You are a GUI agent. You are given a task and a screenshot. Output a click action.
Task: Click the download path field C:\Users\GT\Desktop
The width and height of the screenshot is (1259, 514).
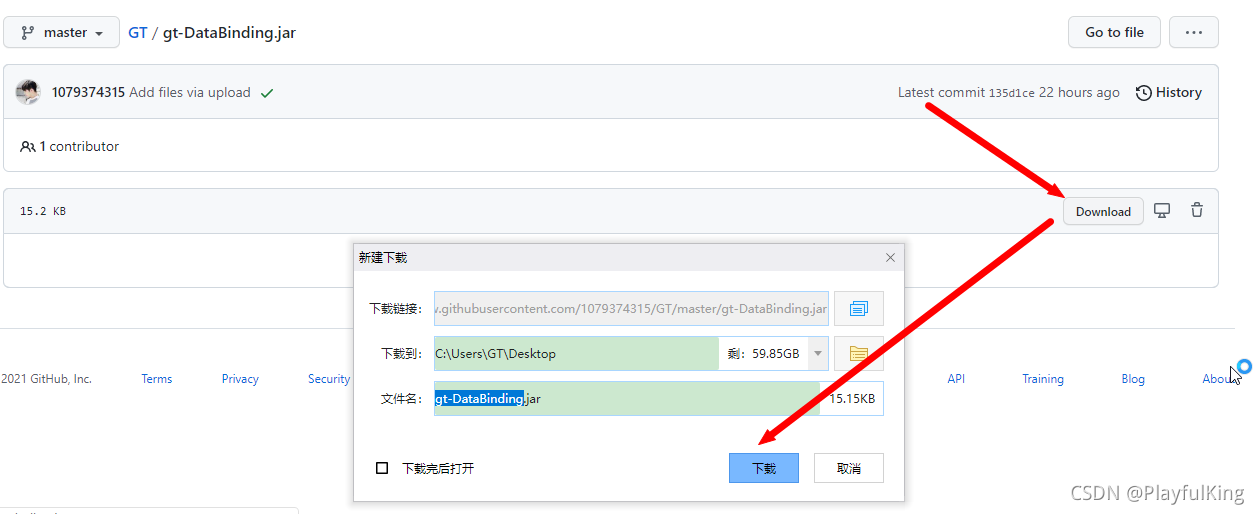click(x=576, y=353)
